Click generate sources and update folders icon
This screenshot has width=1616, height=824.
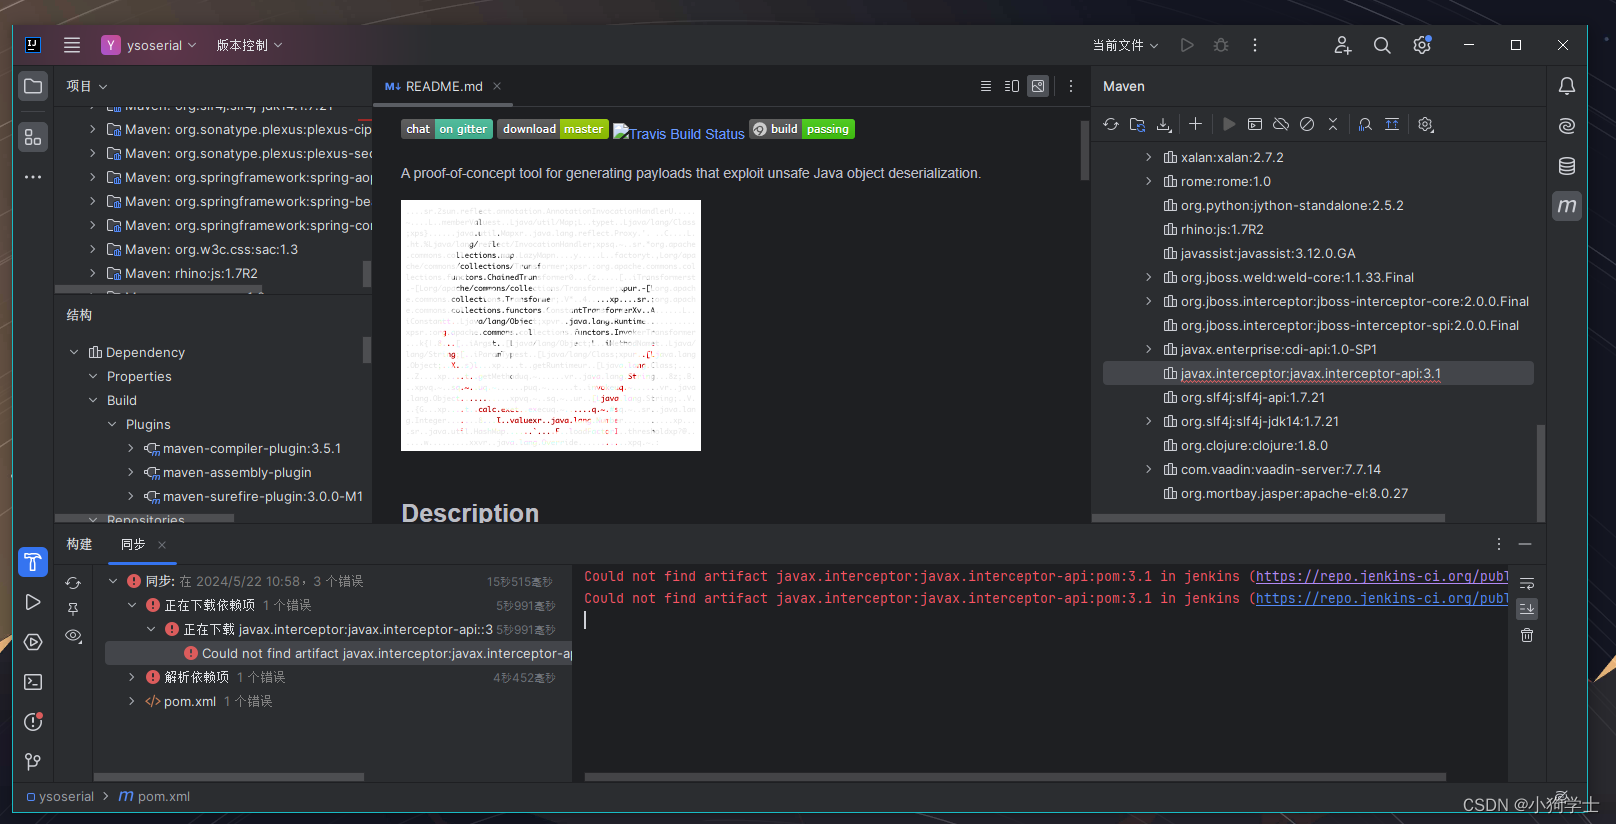(1137, 124)
